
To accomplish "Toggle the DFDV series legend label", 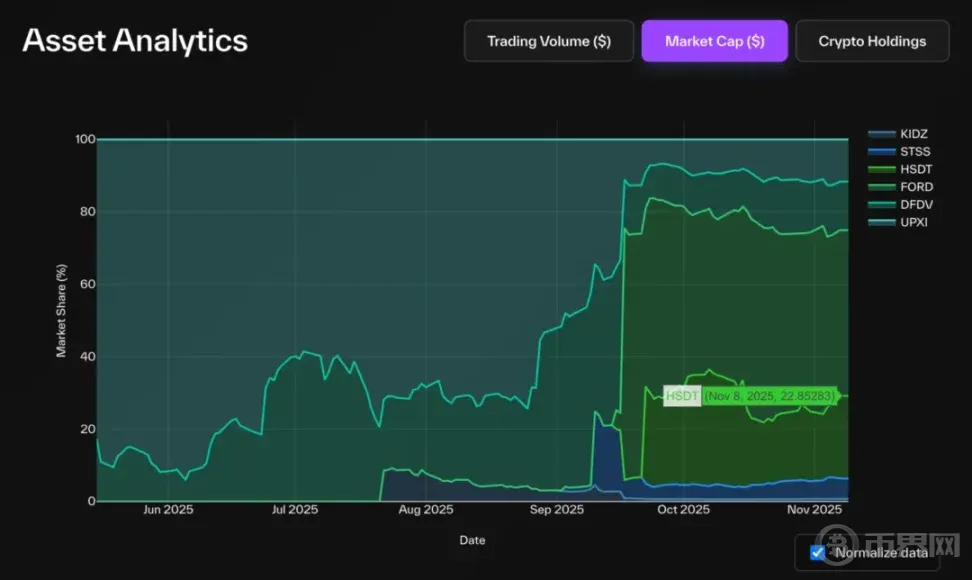I will tap(917, 204).
